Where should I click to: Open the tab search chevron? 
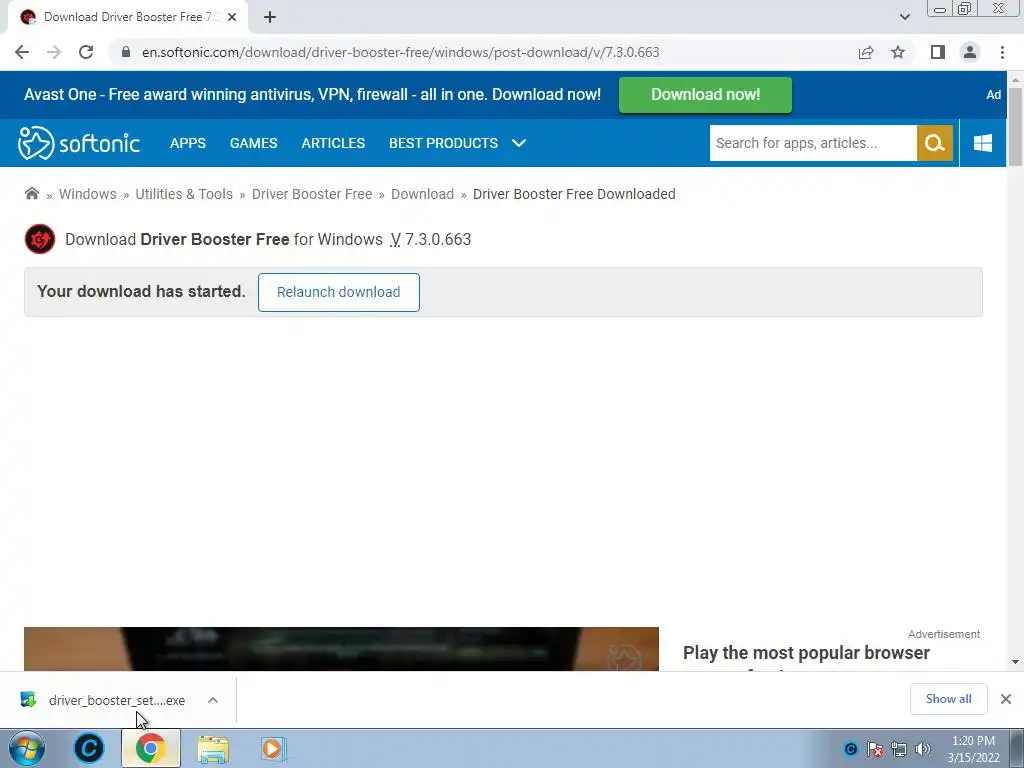click(x=904, y=17)
